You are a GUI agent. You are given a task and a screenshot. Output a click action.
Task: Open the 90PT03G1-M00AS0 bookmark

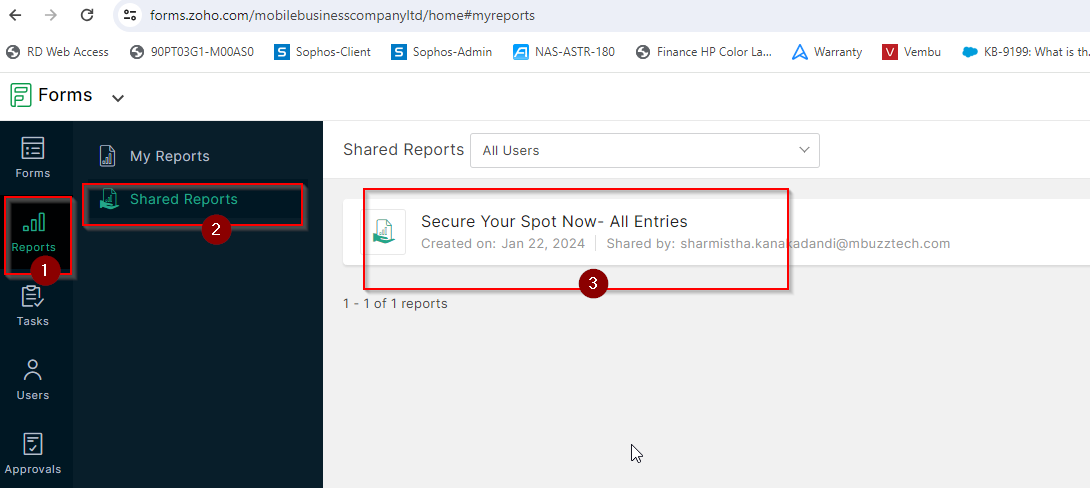tap(192, 51)
